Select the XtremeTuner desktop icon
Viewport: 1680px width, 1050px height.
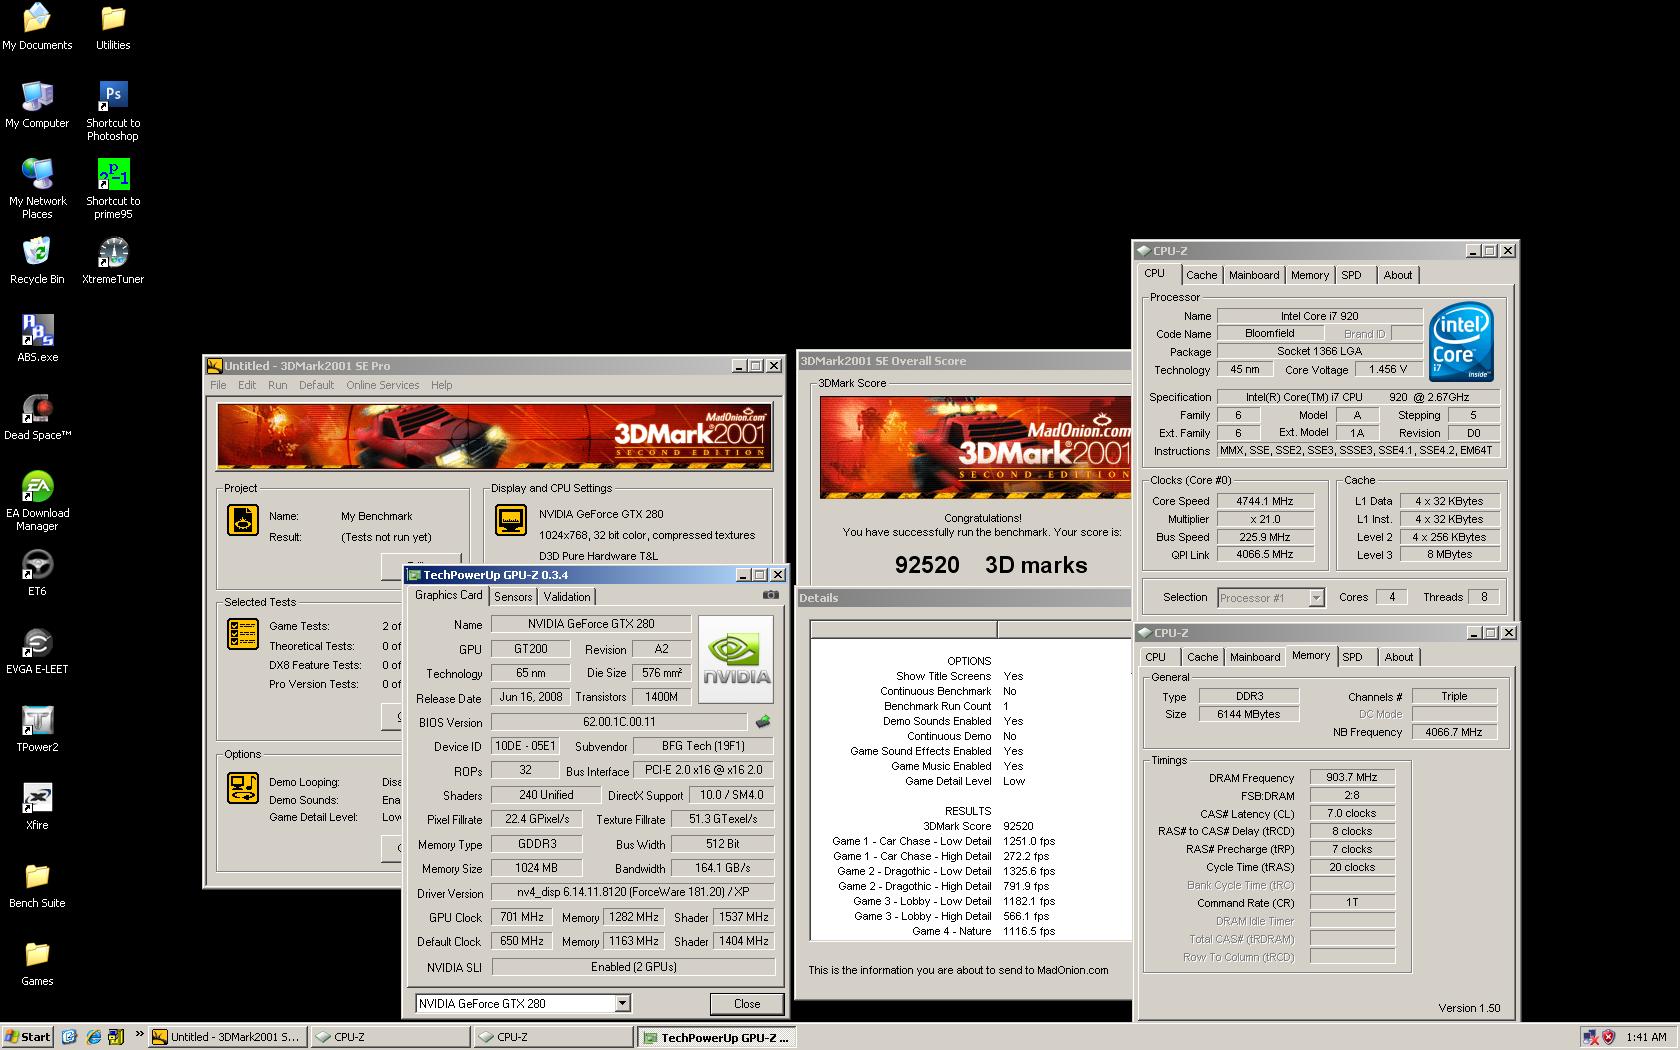click(x=113, y=261)
